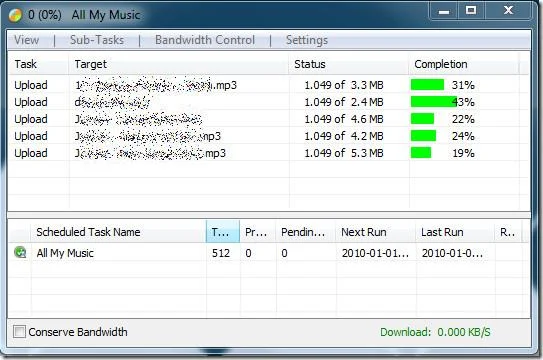Screen dimensions: 543x360
Task: Click the Scheduled Task Name column header
Action: click(x=119, y=232)
